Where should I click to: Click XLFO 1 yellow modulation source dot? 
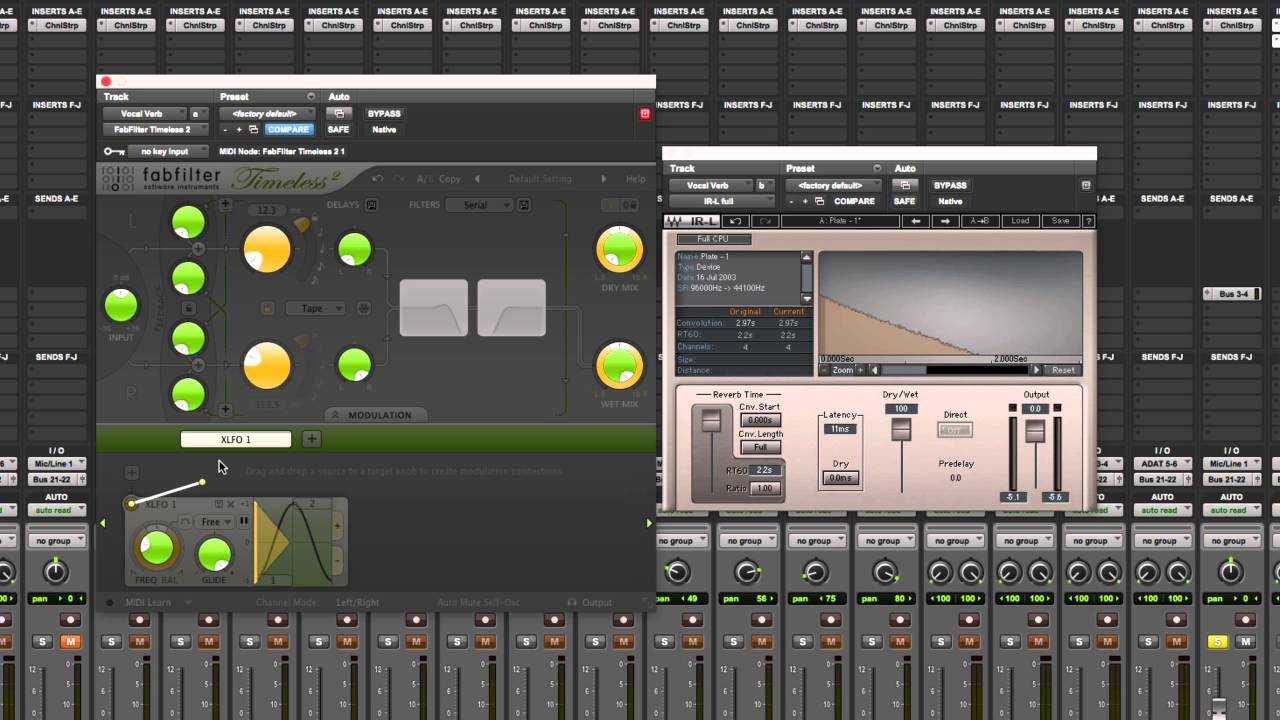[x=131, y=503]
